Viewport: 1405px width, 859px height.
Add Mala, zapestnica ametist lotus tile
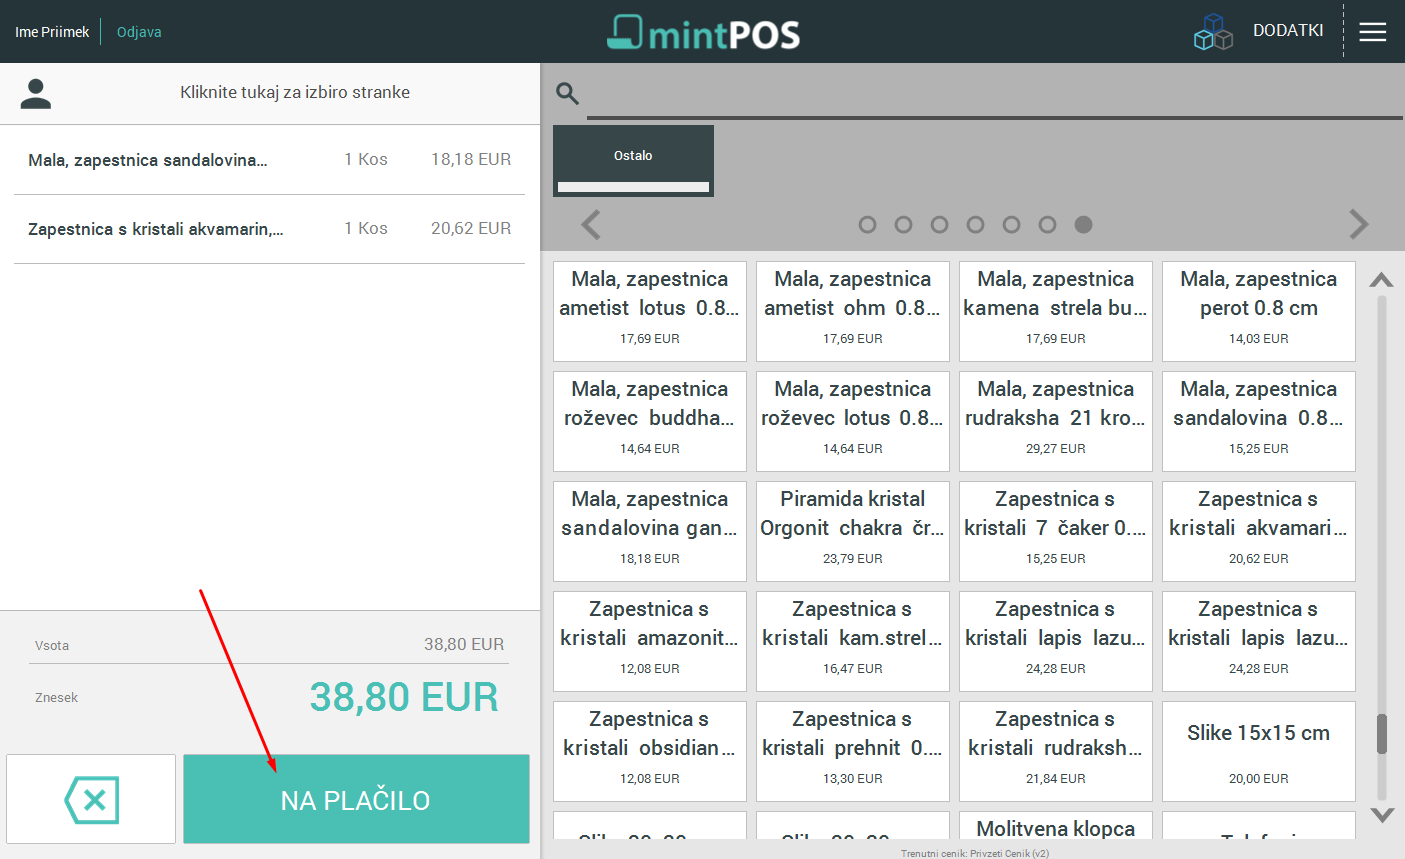tap(650, 311)
